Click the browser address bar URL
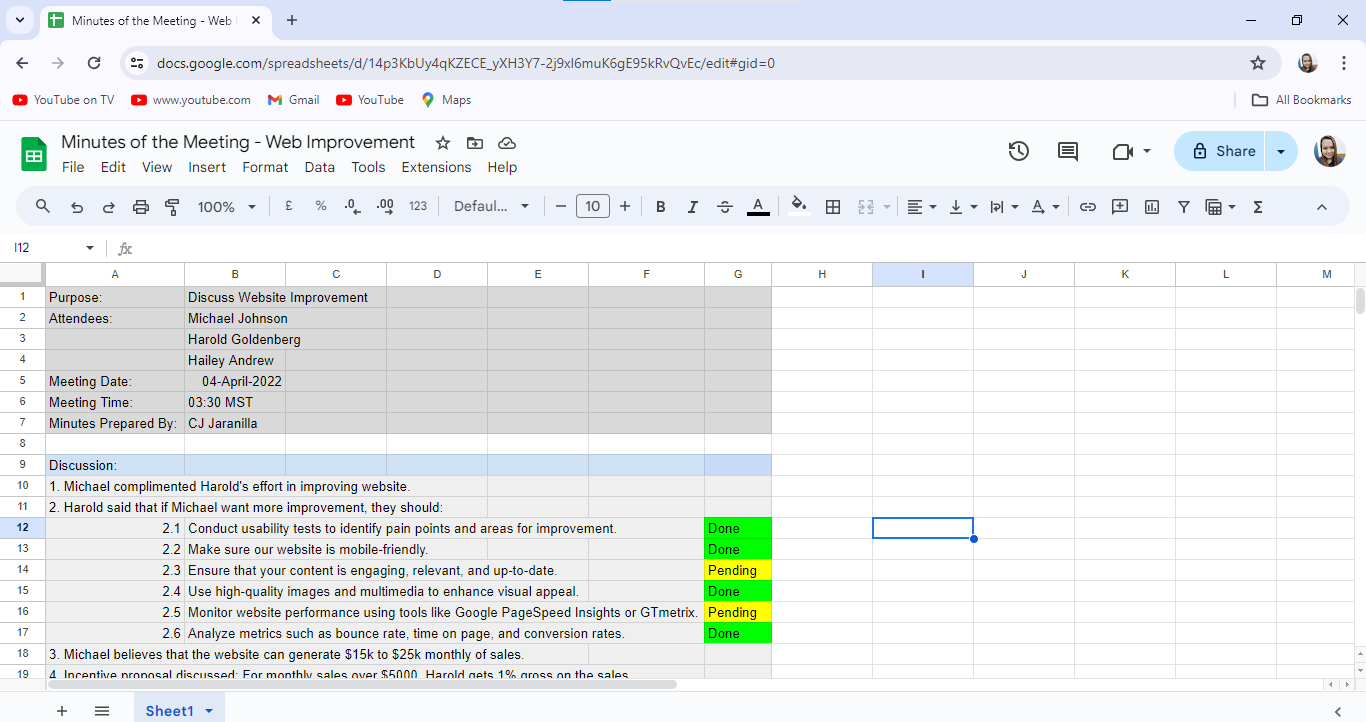This screenshot has width=1366, height=722. click(466, 63)
